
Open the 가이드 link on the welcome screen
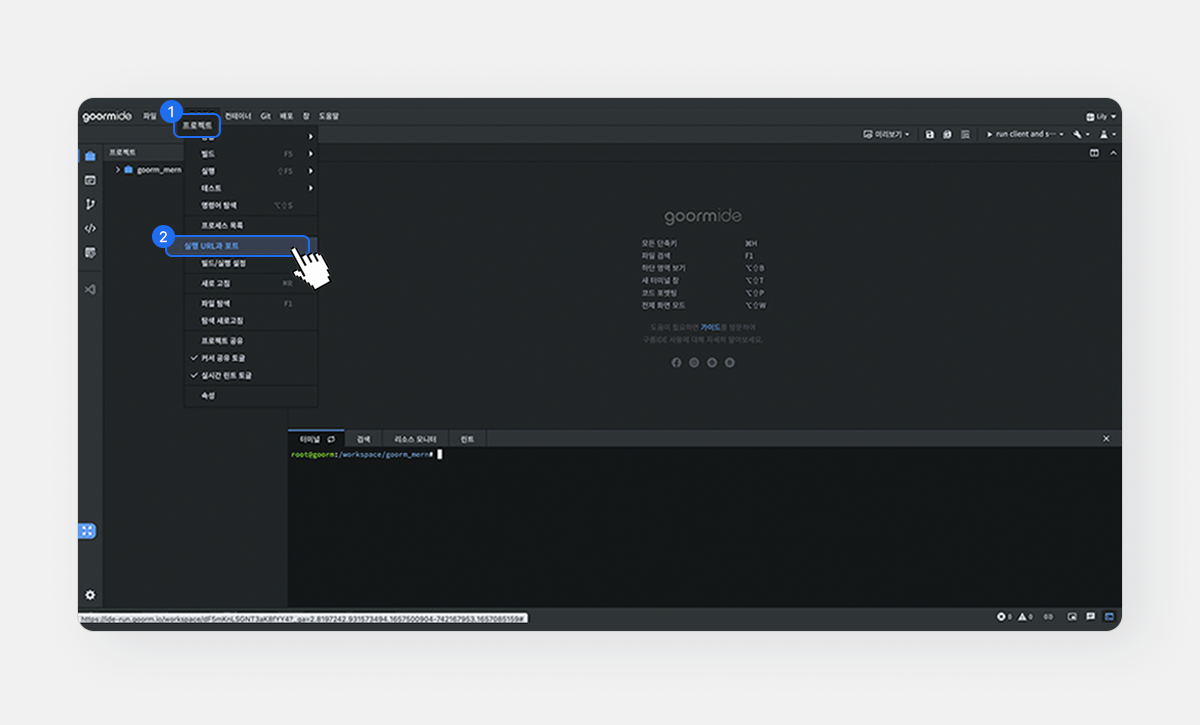pyautogui.click(x=711, y=327)
